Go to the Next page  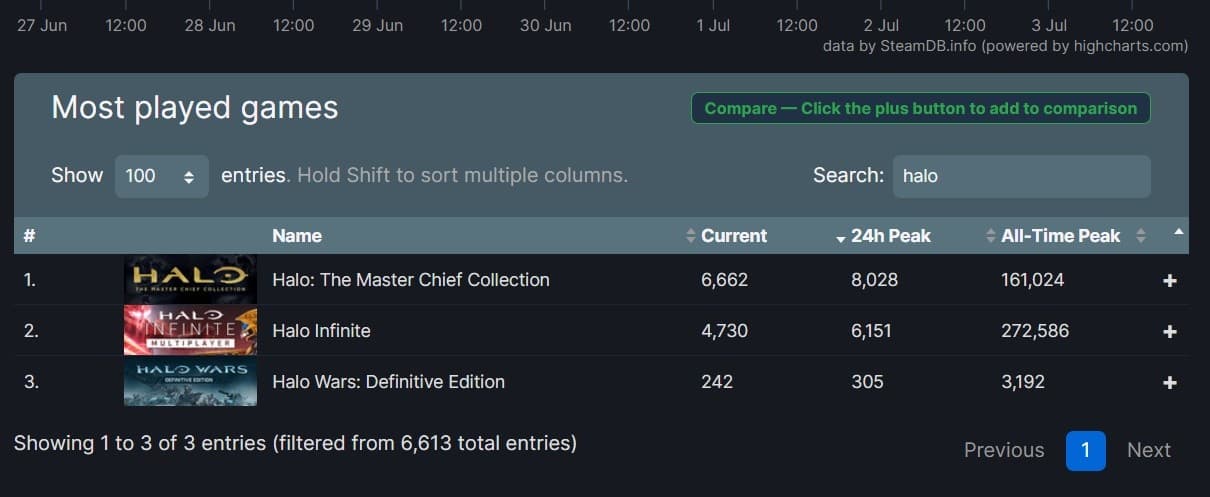tap(1148, 450)
